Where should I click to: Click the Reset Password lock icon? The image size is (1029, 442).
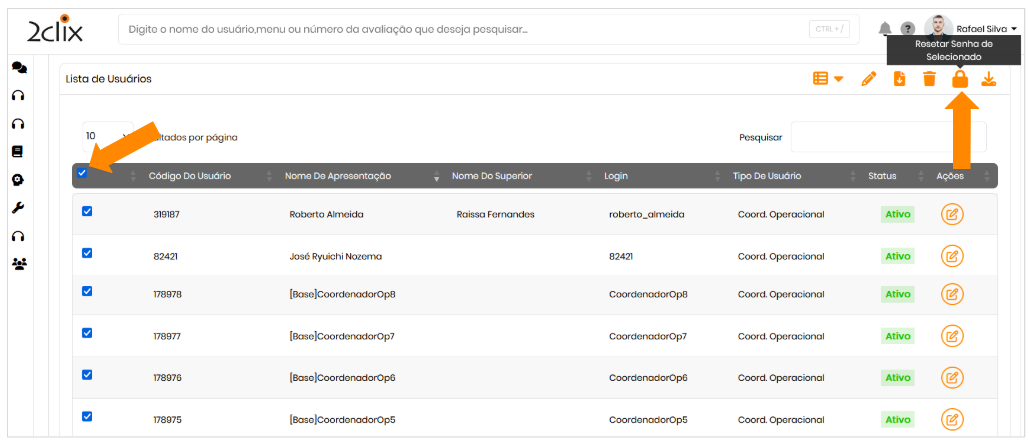click(x=959, y=79)
